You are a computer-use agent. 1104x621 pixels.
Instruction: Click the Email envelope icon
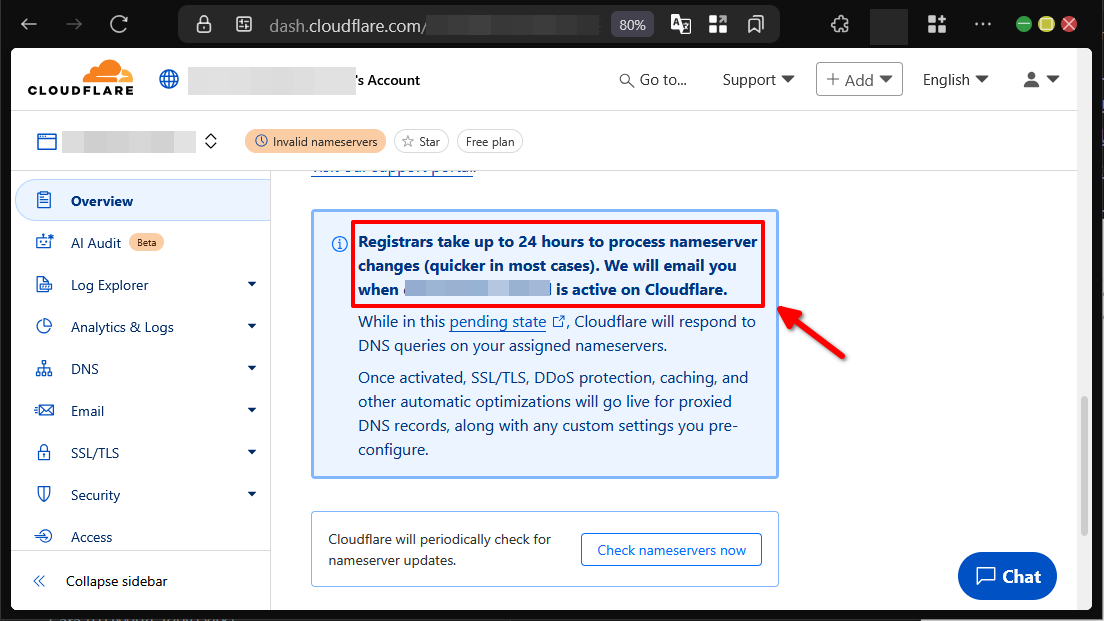[x=44, y=410]
